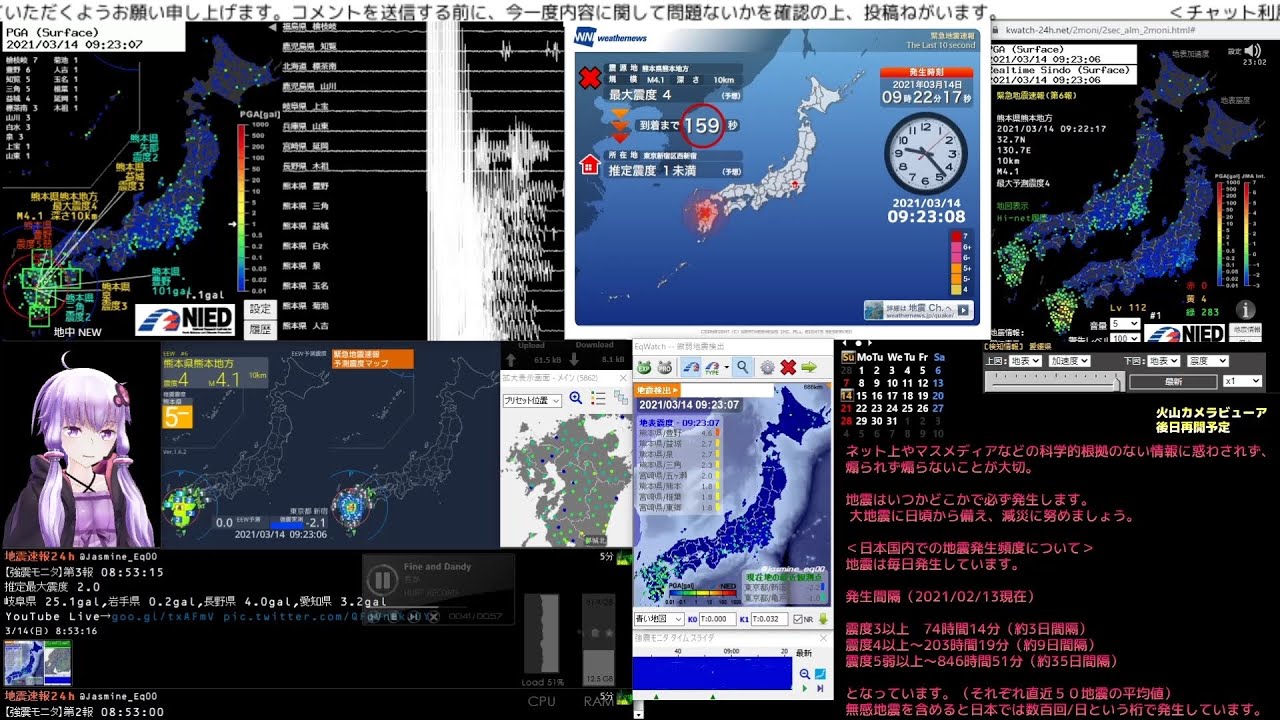Click the magnifier search icon in EqWatch toolbar

click(742, 367)
